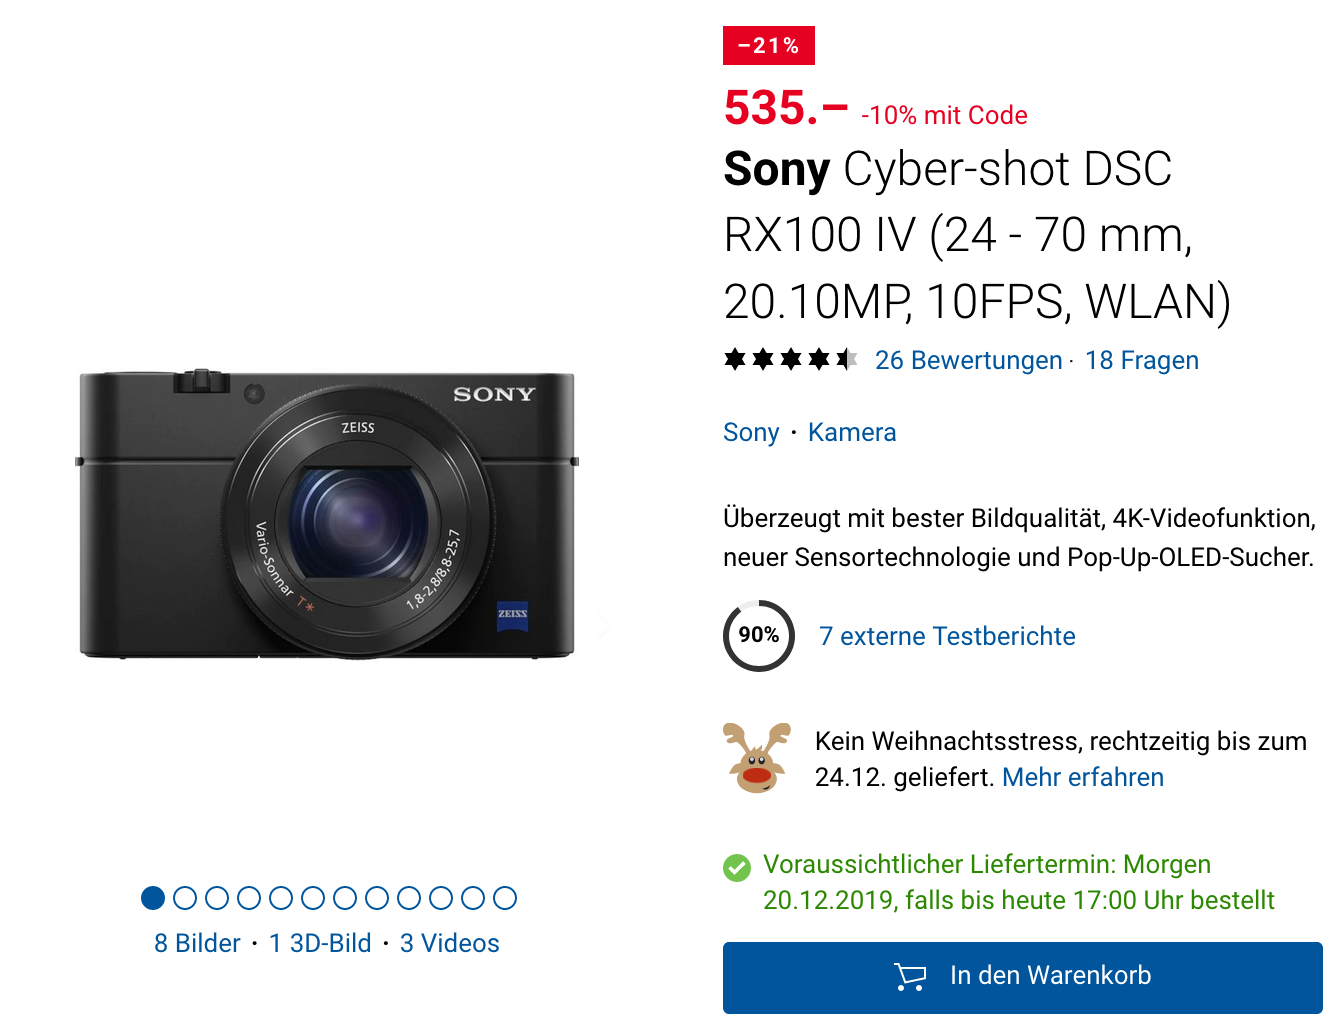The width and height of the screenshot is (1340, 1030).
Task: Add camera via In den Warenkorb
Action: tap(1022, 977)
